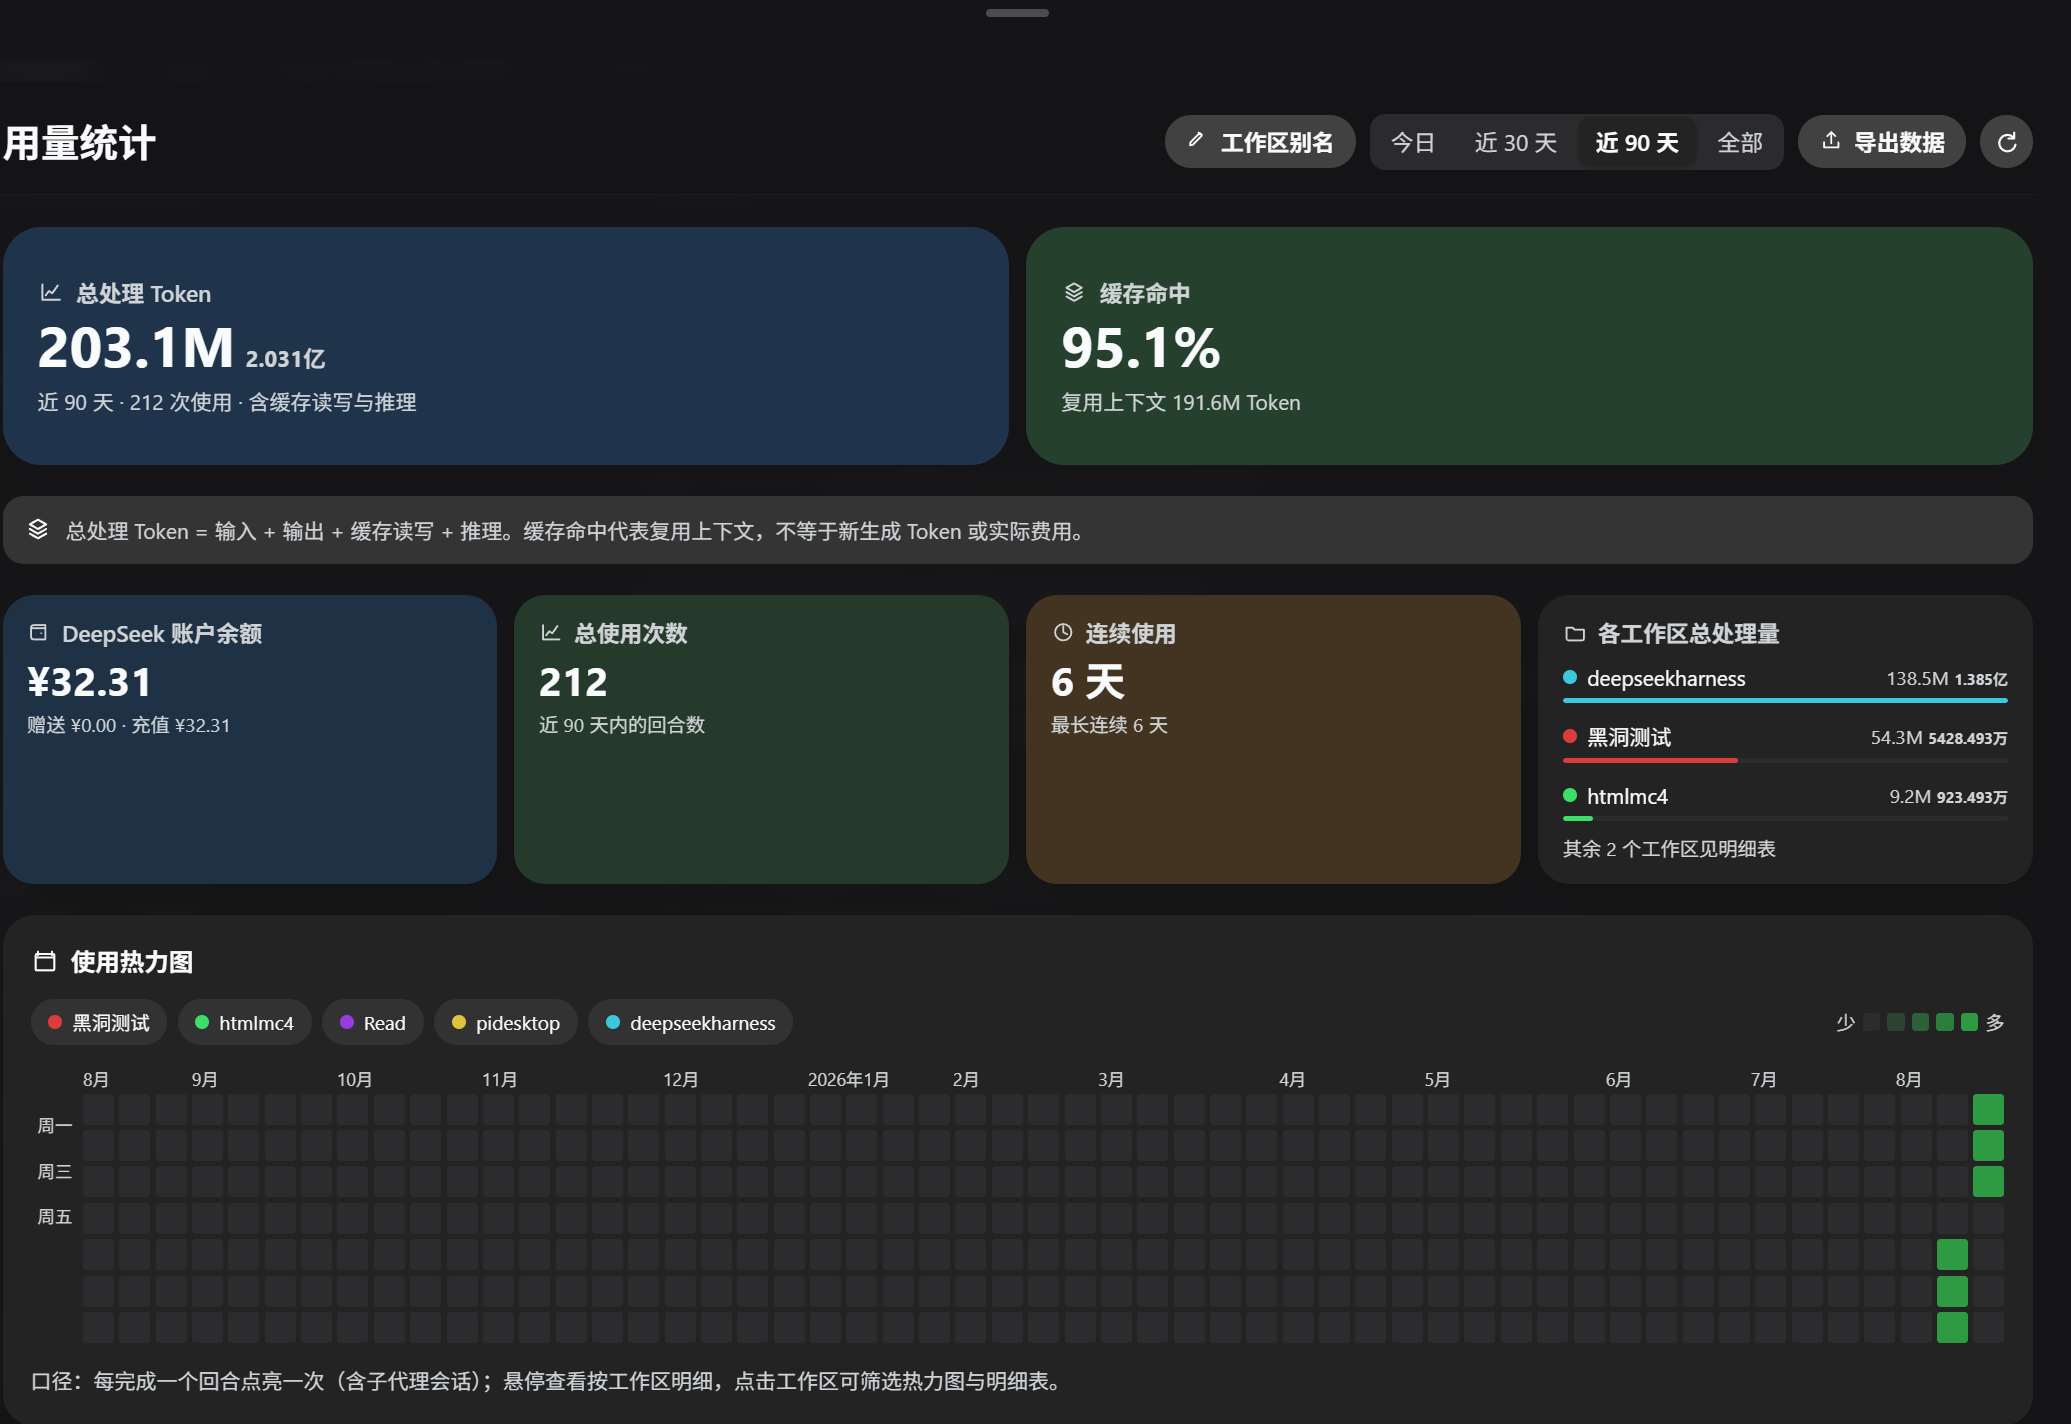Click the 138.5M deepseekharness amount
This screenshot has width=2071, height=1424.
pos(1917,678)
